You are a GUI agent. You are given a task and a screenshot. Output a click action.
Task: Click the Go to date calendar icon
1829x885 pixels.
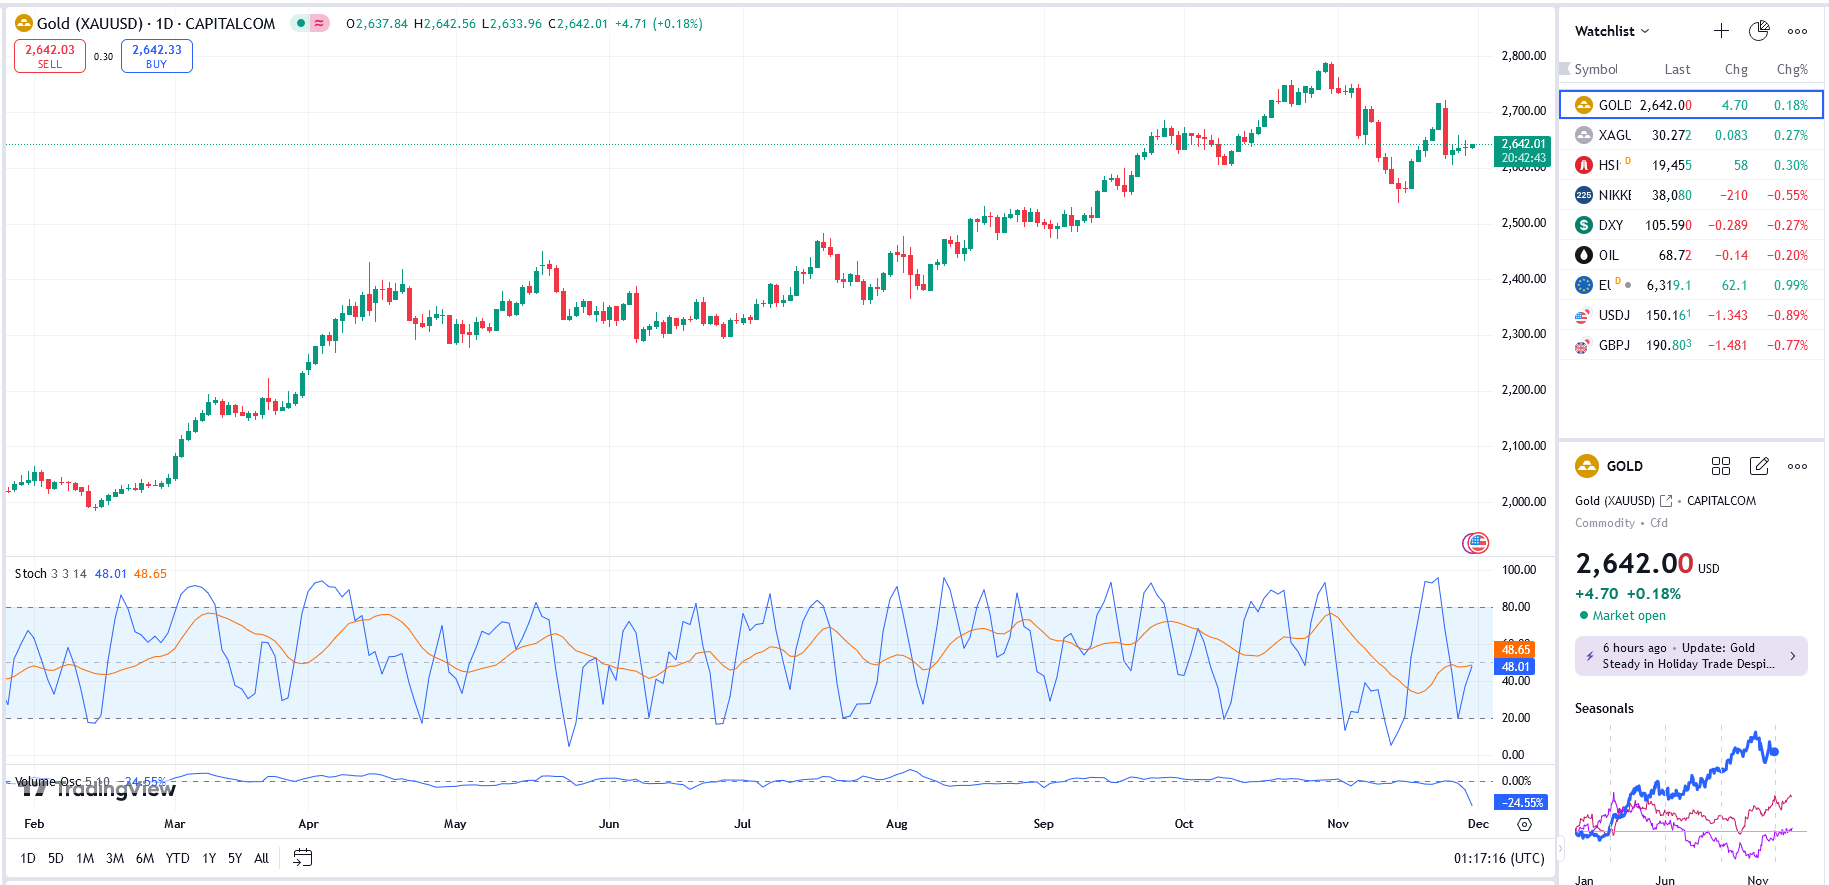click(303, 858)
